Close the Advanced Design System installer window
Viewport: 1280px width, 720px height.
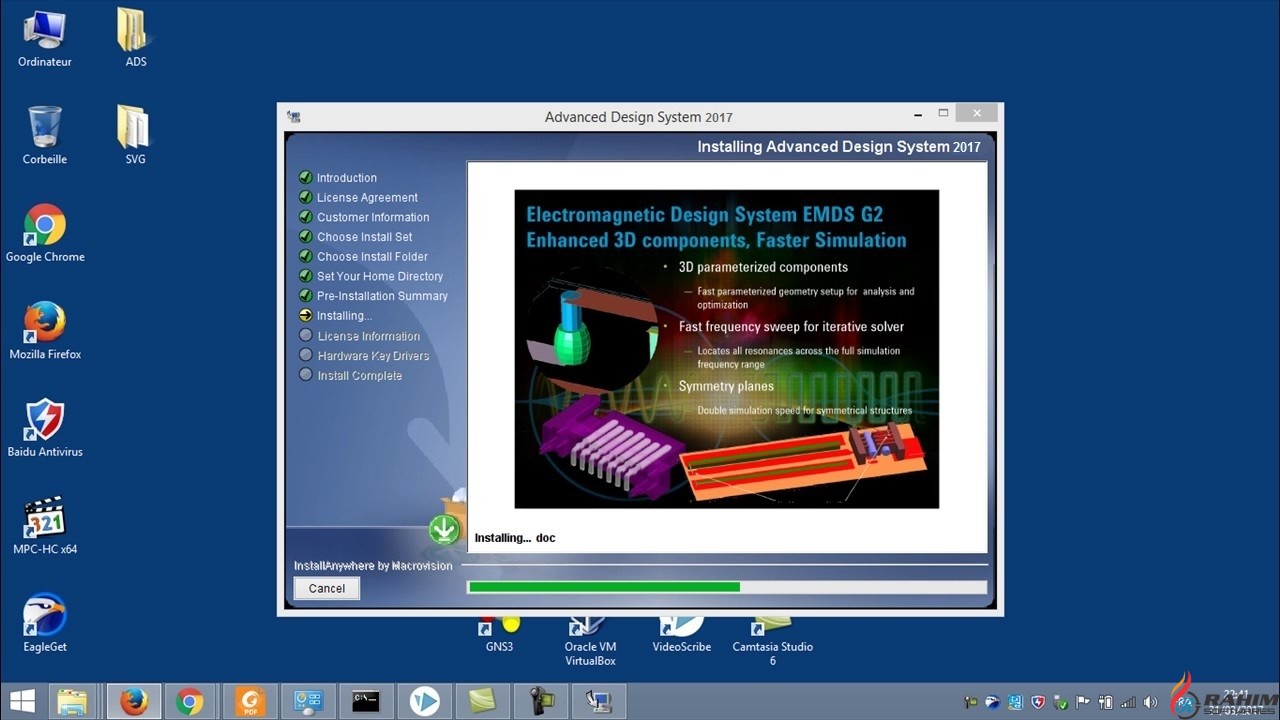tap(976, 113)
